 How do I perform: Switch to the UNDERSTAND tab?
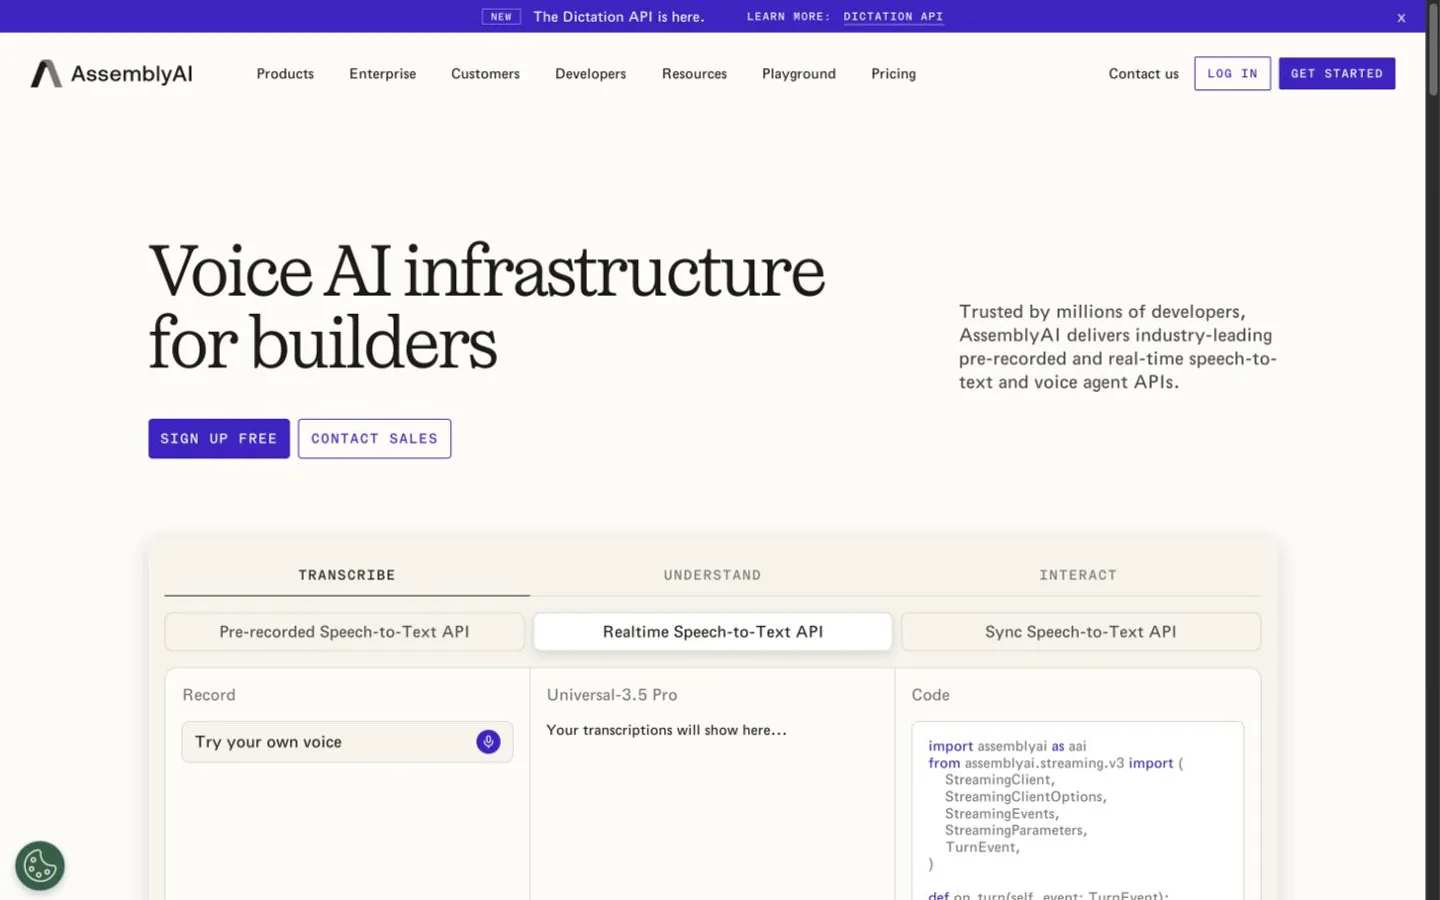712,575
